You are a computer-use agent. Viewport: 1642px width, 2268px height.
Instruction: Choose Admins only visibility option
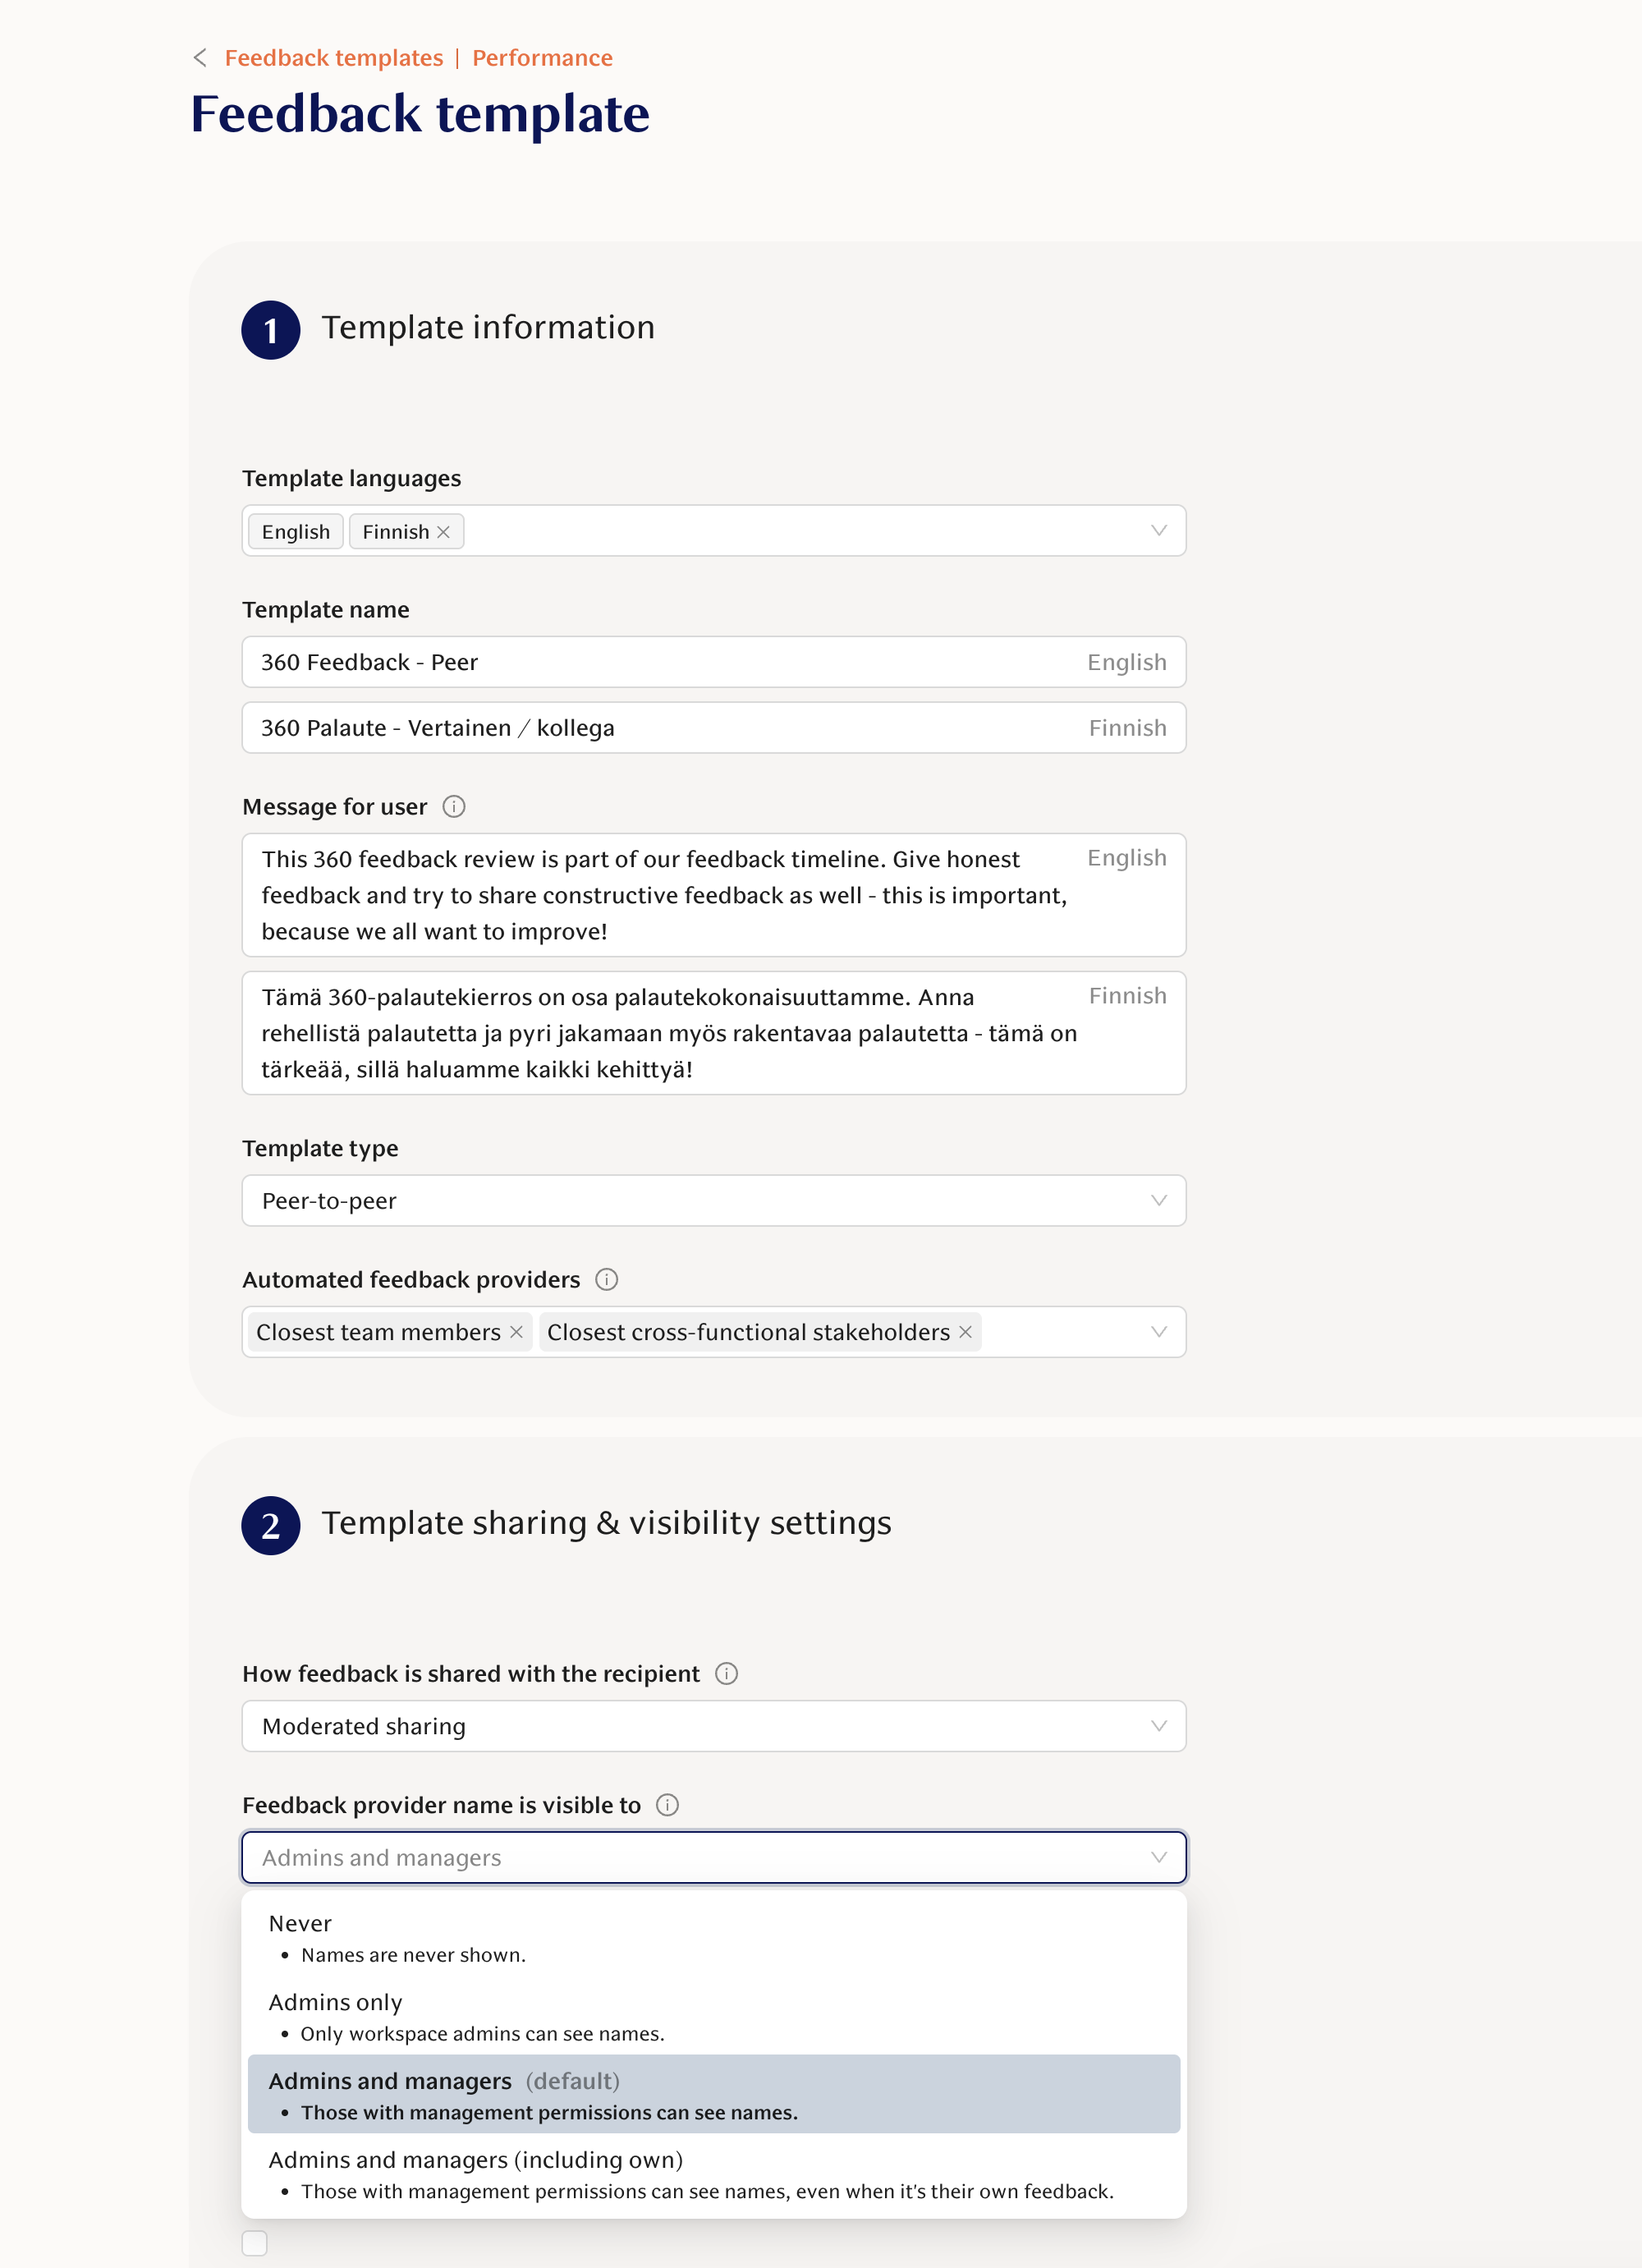pyautogui.click(x=336, y=2002)
